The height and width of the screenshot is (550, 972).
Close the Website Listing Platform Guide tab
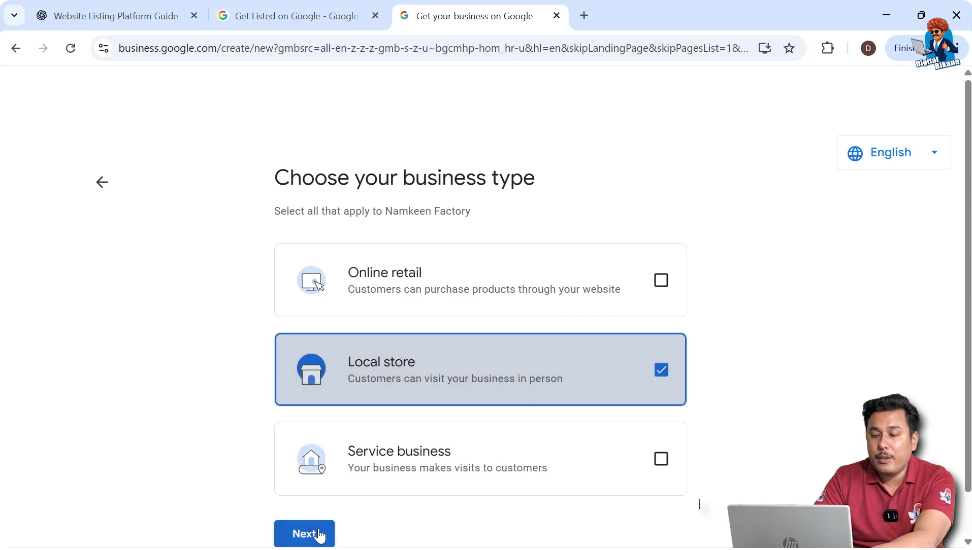tap(193, 16)
